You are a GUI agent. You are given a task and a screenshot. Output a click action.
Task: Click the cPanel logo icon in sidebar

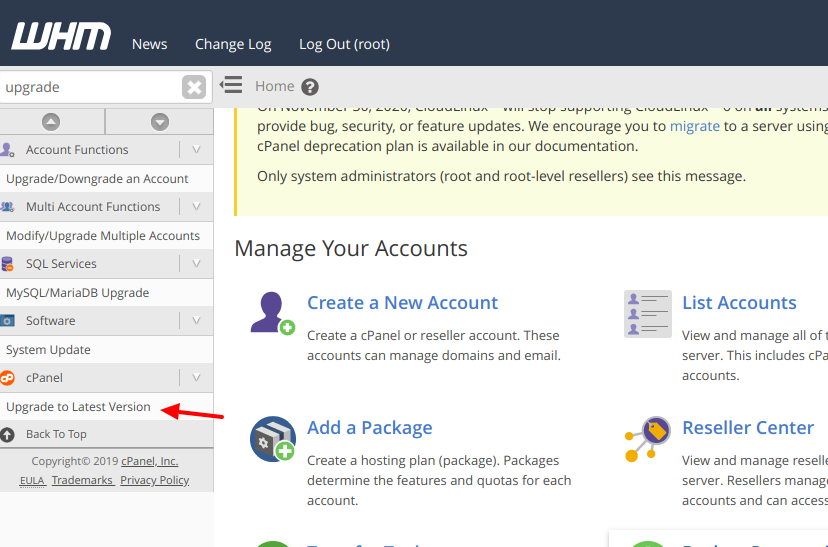point(7,378)
